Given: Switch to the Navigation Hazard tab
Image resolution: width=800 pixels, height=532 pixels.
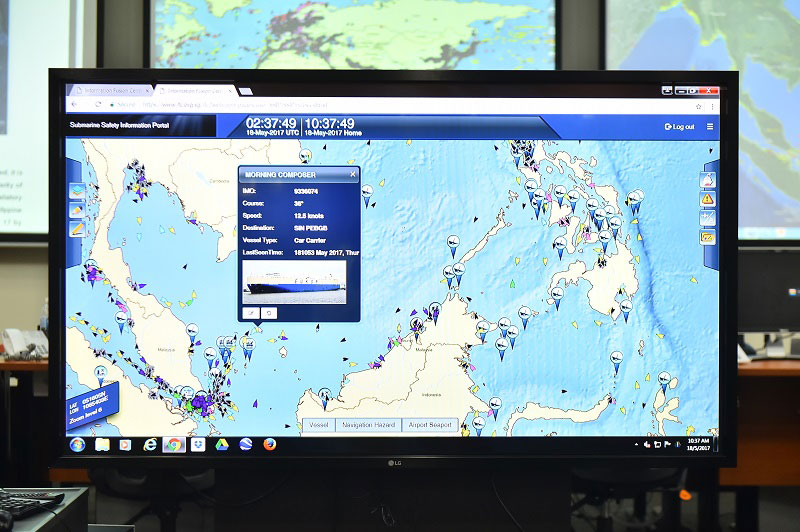Looking at the screenshot, I should (369, 425).
